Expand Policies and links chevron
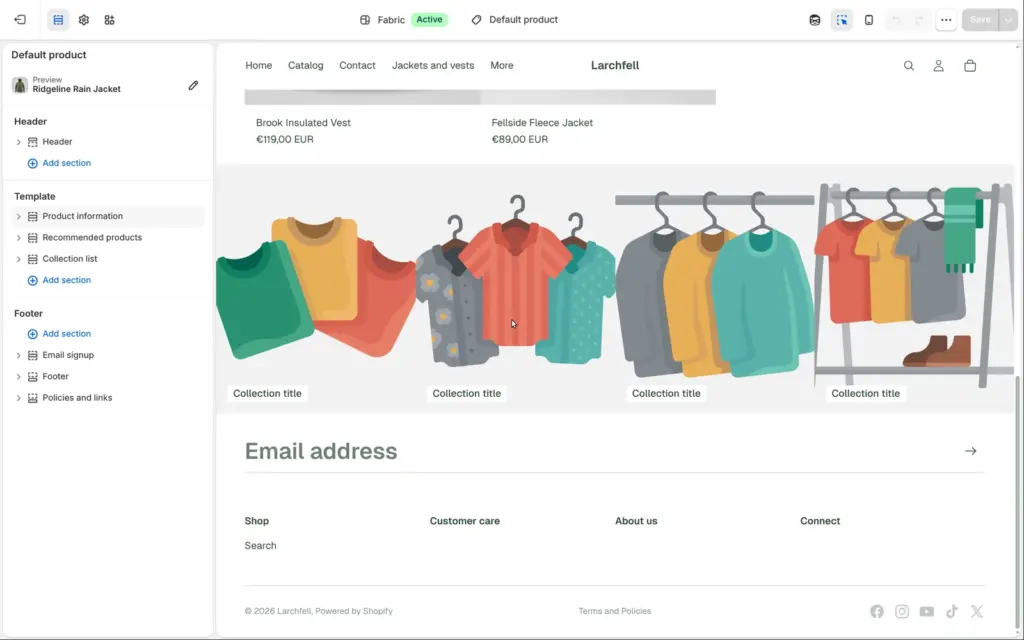 pyautogui.click(x=18, y=398)
